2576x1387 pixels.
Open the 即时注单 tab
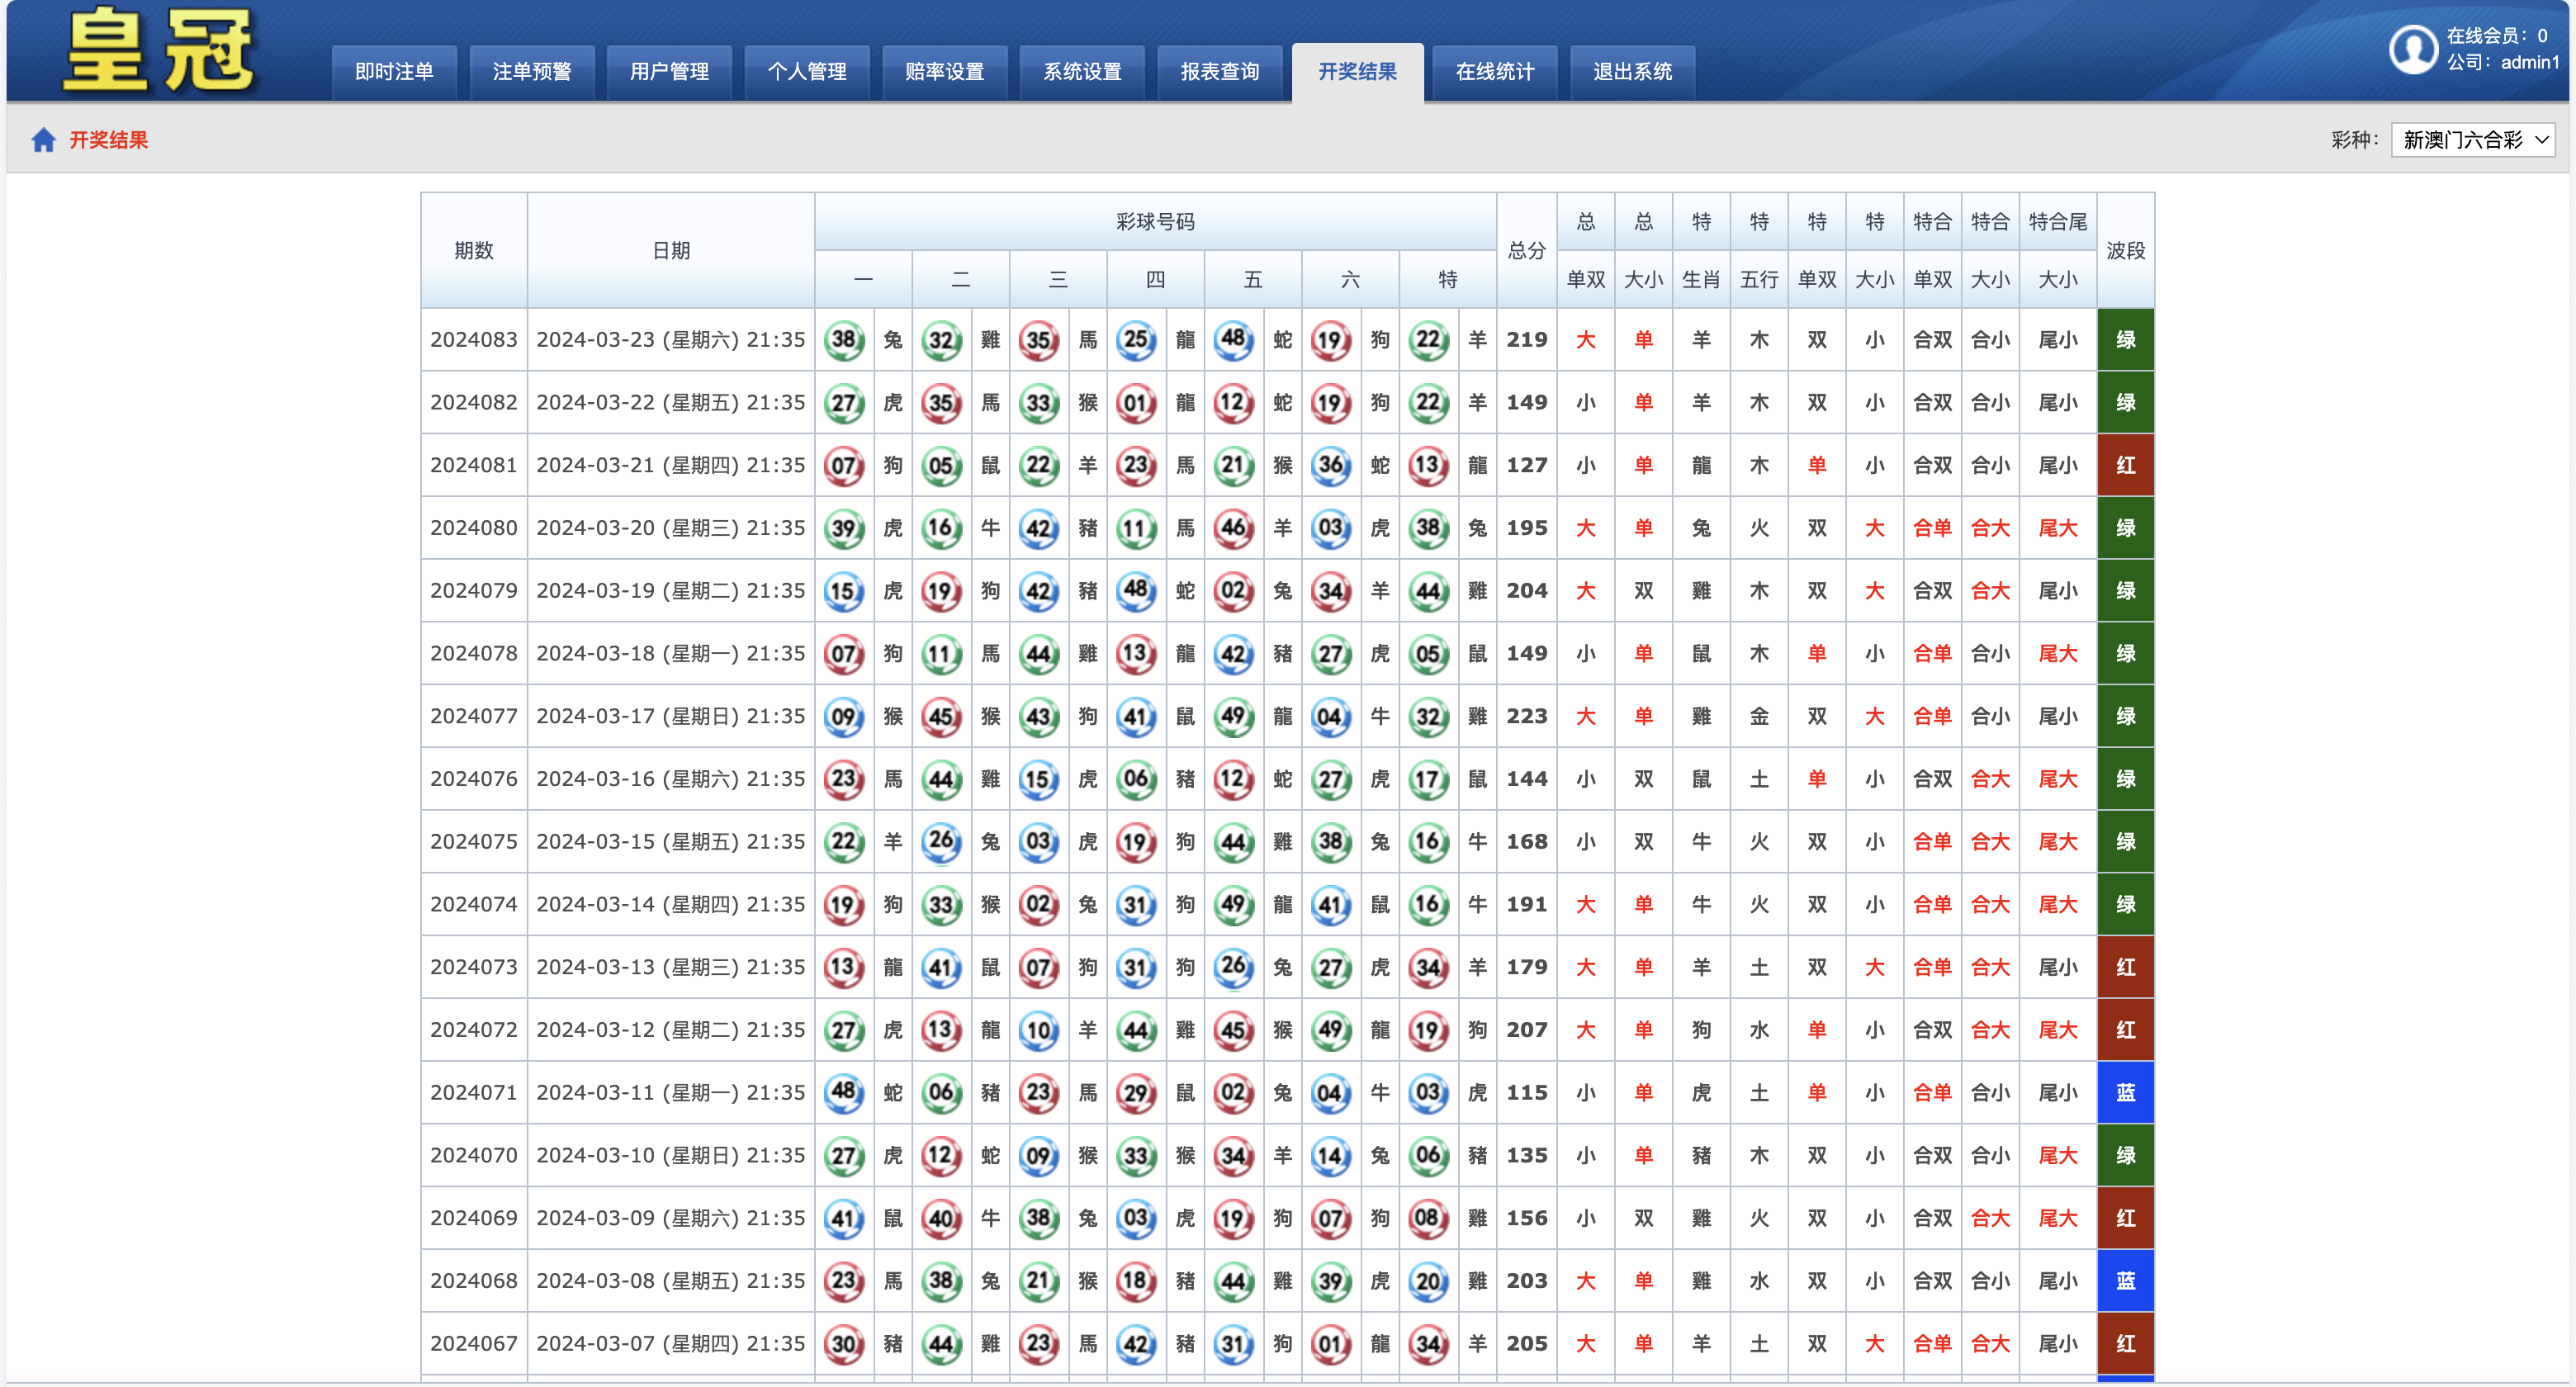coord(394,72)
